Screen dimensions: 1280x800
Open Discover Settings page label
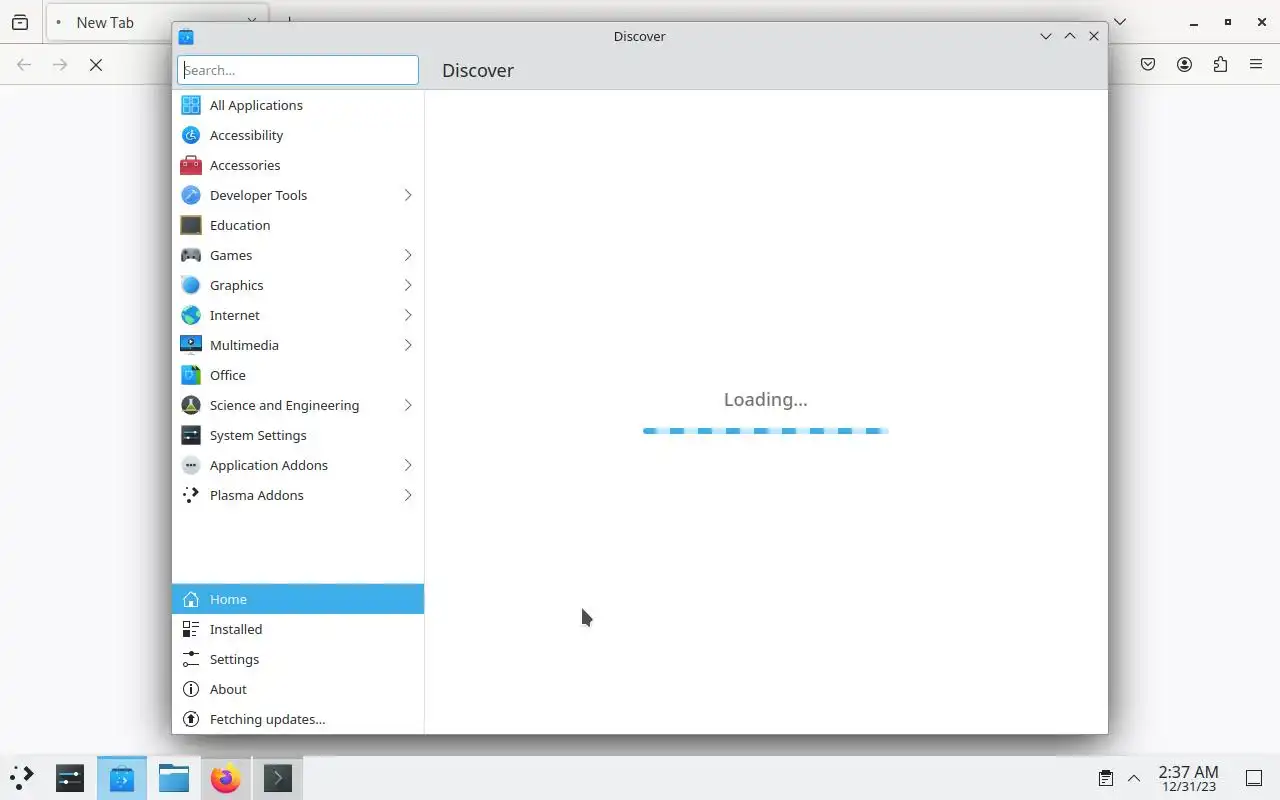tap(234, 659)
